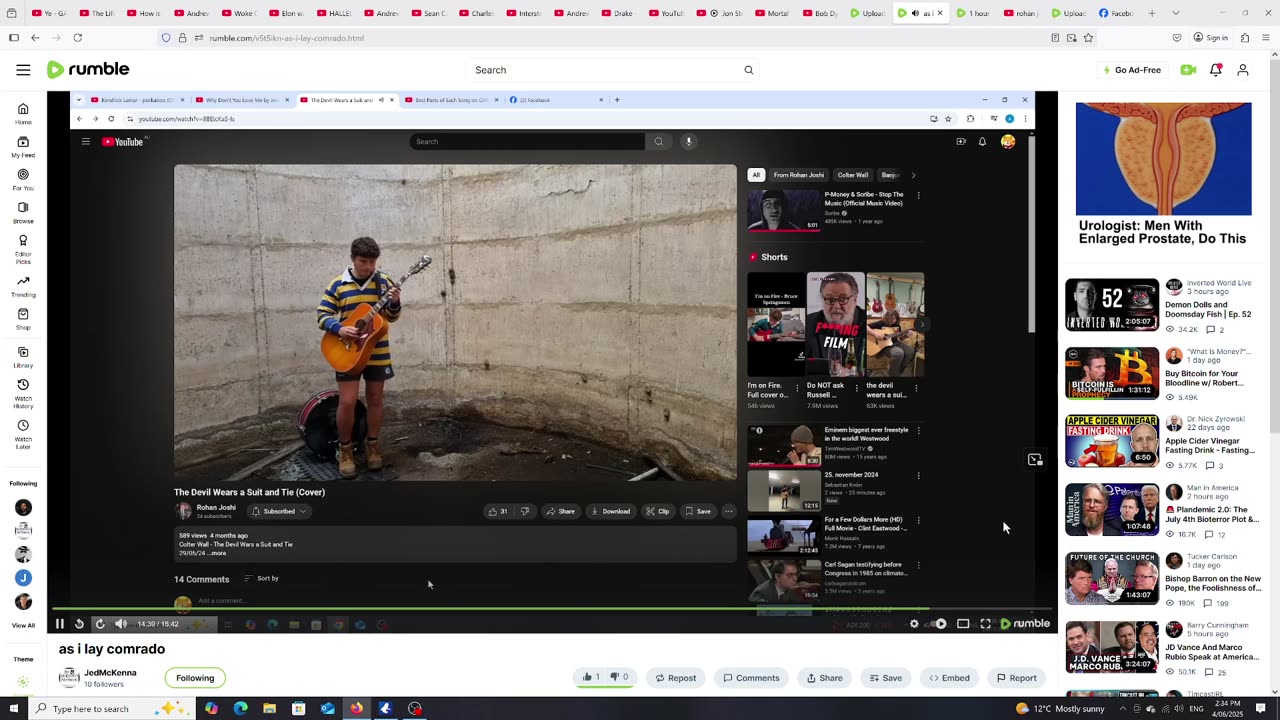Image resolution: width=1280 pixels, height=720 pixels.
Task: Click the Repost button
Action: (x=675, y=678)
